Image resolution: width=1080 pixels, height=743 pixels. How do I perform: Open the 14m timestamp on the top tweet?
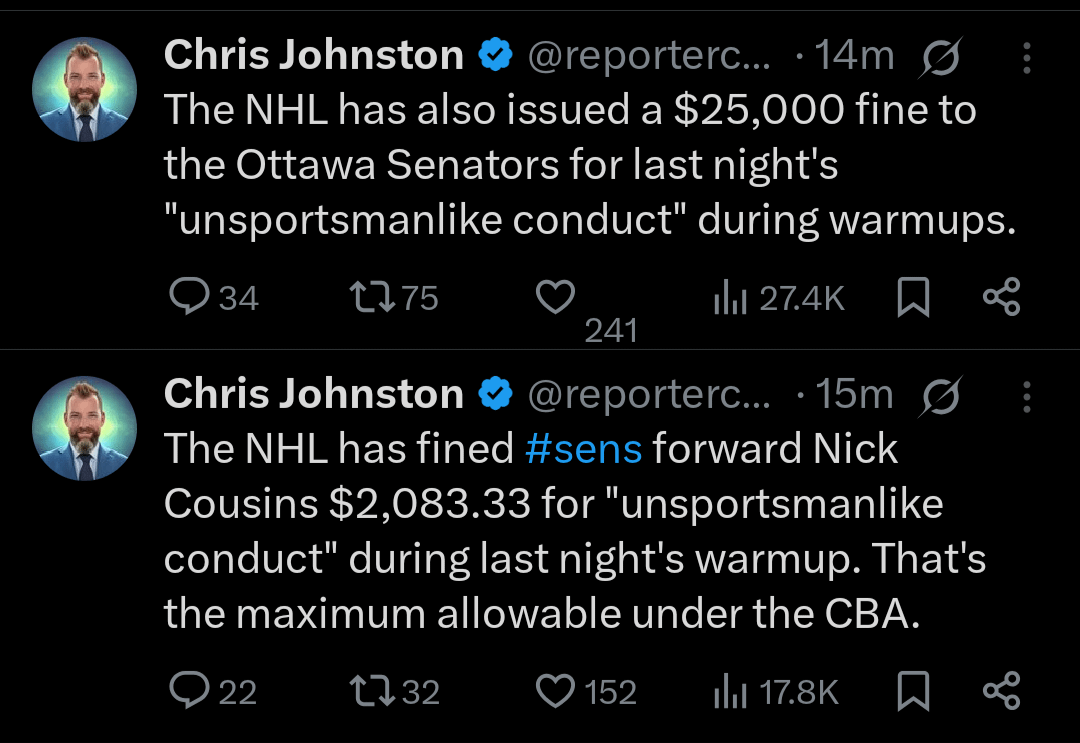(x=855, y=55)
